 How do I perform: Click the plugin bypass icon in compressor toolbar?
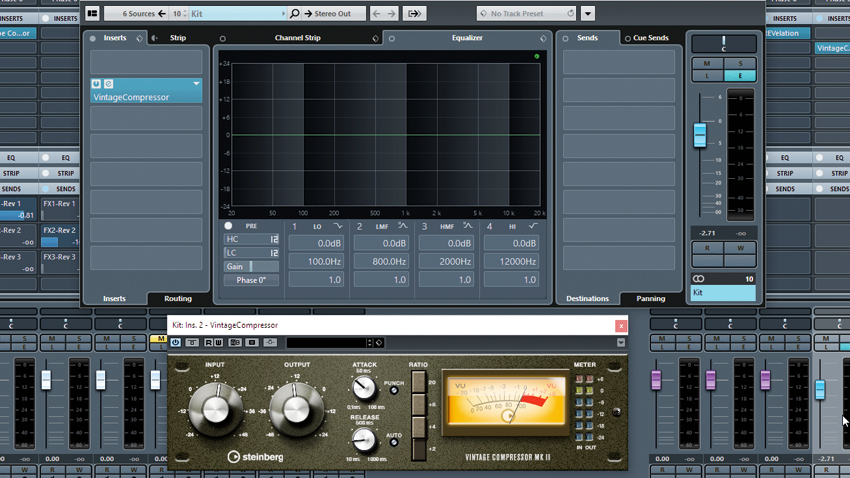pos(192,343)
